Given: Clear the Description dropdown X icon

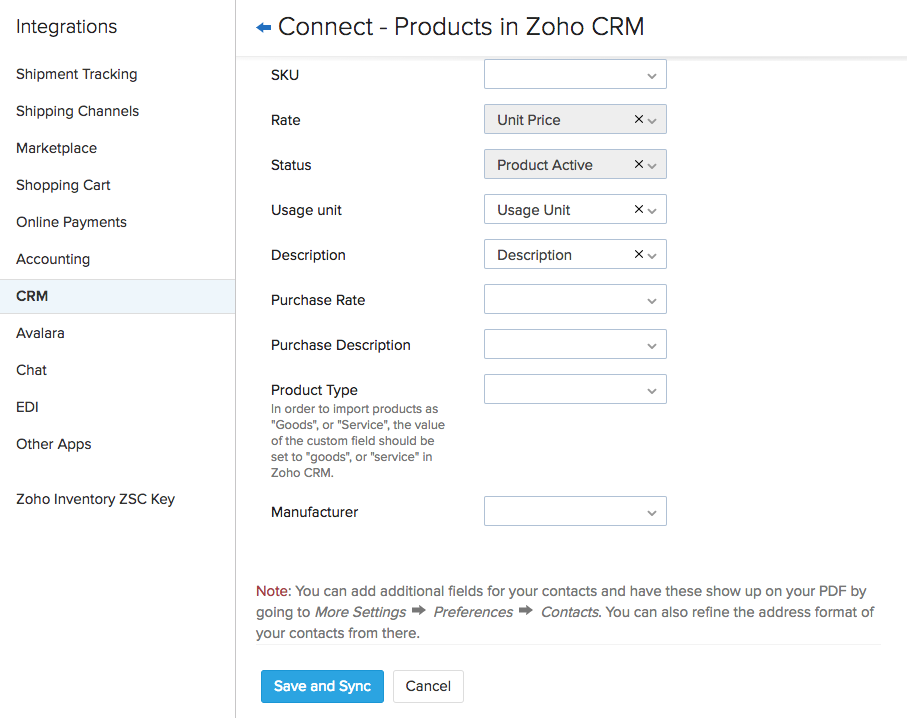Looking at the screenshot, I should pyautogui.click(x=639, y=254).
